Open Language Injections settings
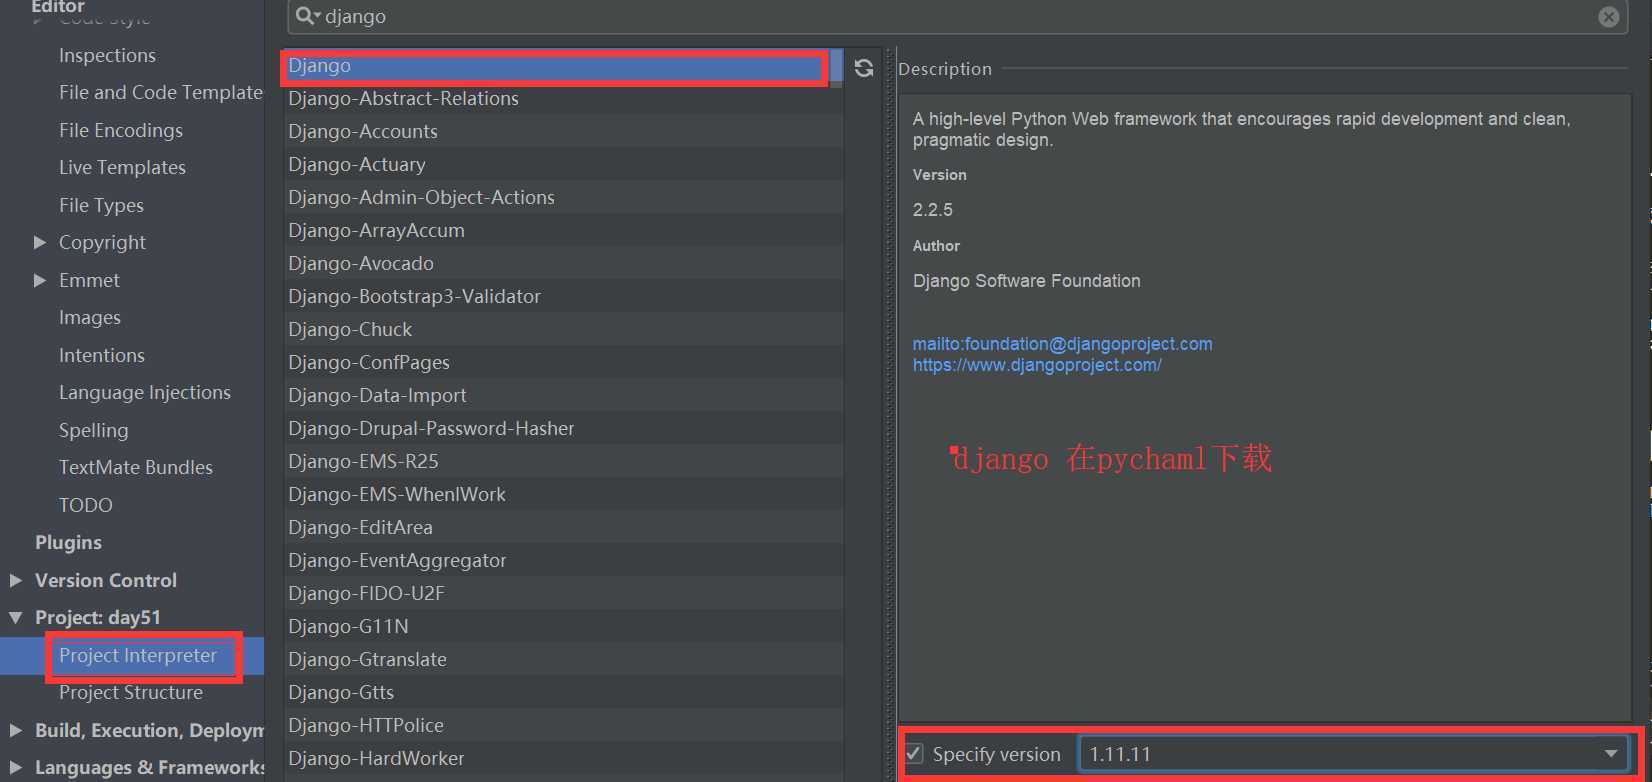The height and width of the screenshot is (782, 1652). [x=145, y=392]
